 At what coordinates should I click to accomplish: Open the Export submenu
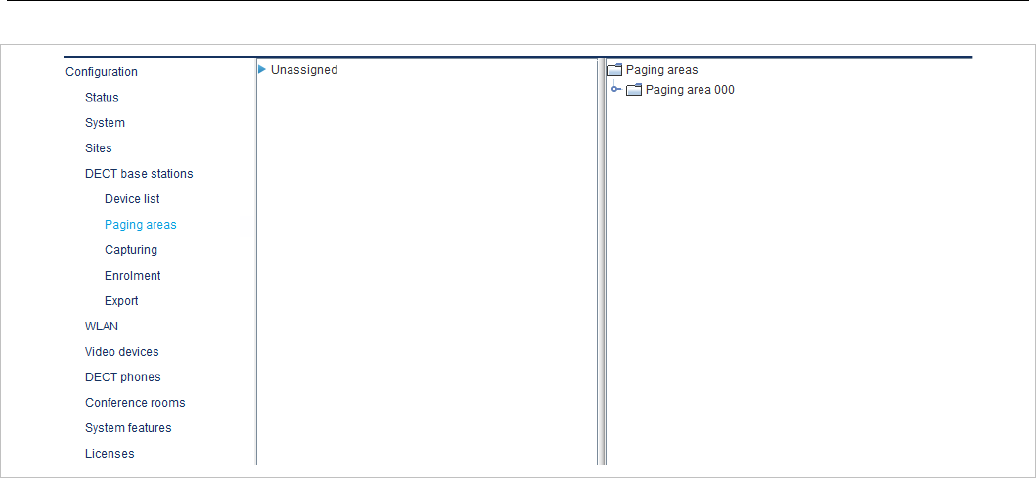click(122, 301)
